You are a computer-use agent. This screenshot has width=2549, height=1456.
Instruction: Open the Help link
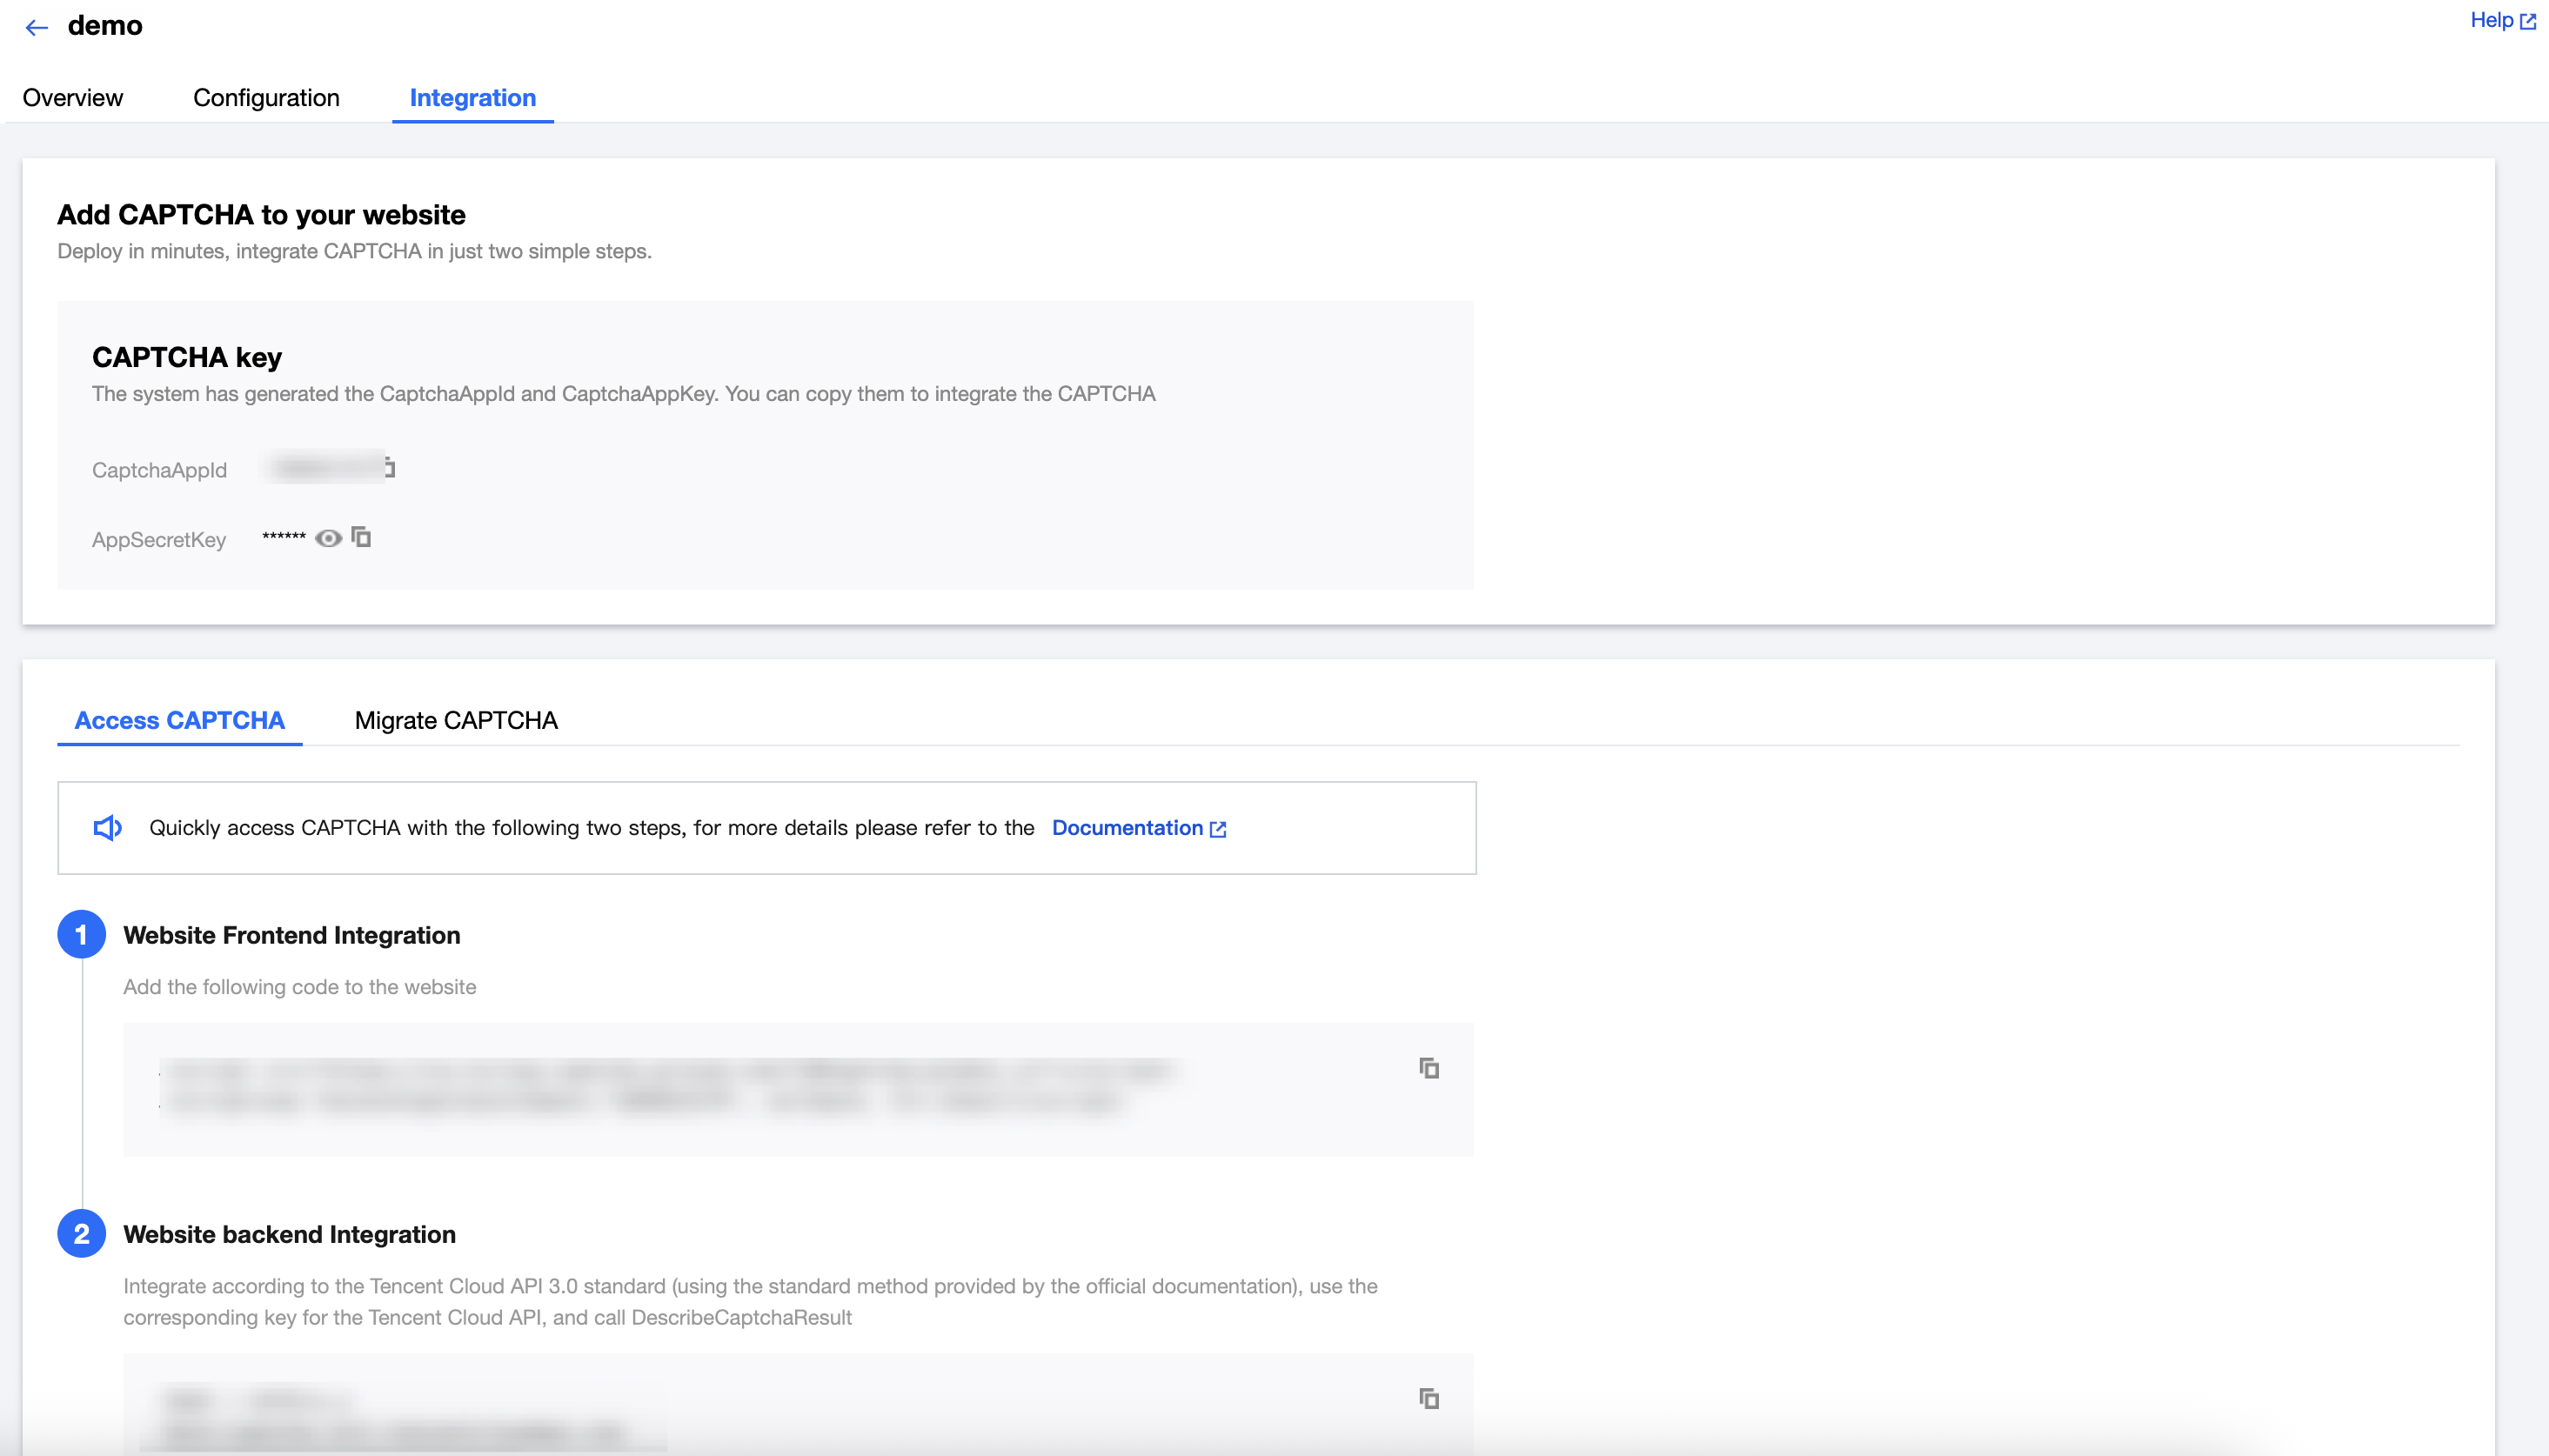[2491, 20]
